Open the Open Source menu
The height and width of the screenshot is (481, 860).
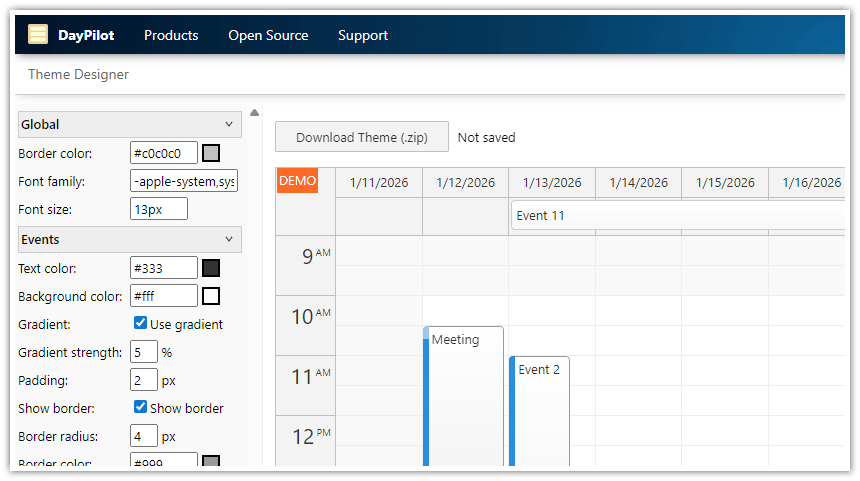[268, 35]
